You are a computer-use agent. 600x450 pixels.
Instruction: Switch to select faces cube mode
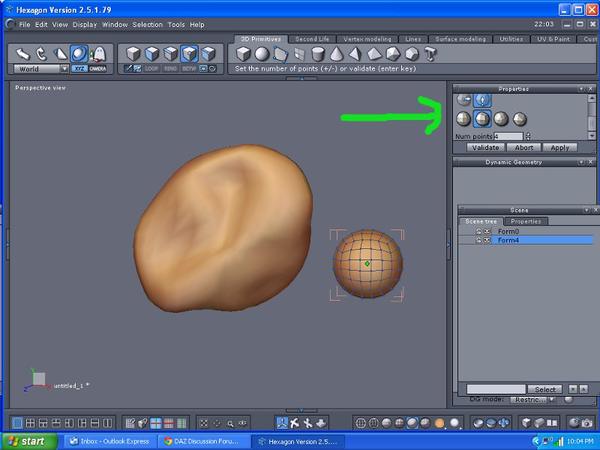(152, 54)
